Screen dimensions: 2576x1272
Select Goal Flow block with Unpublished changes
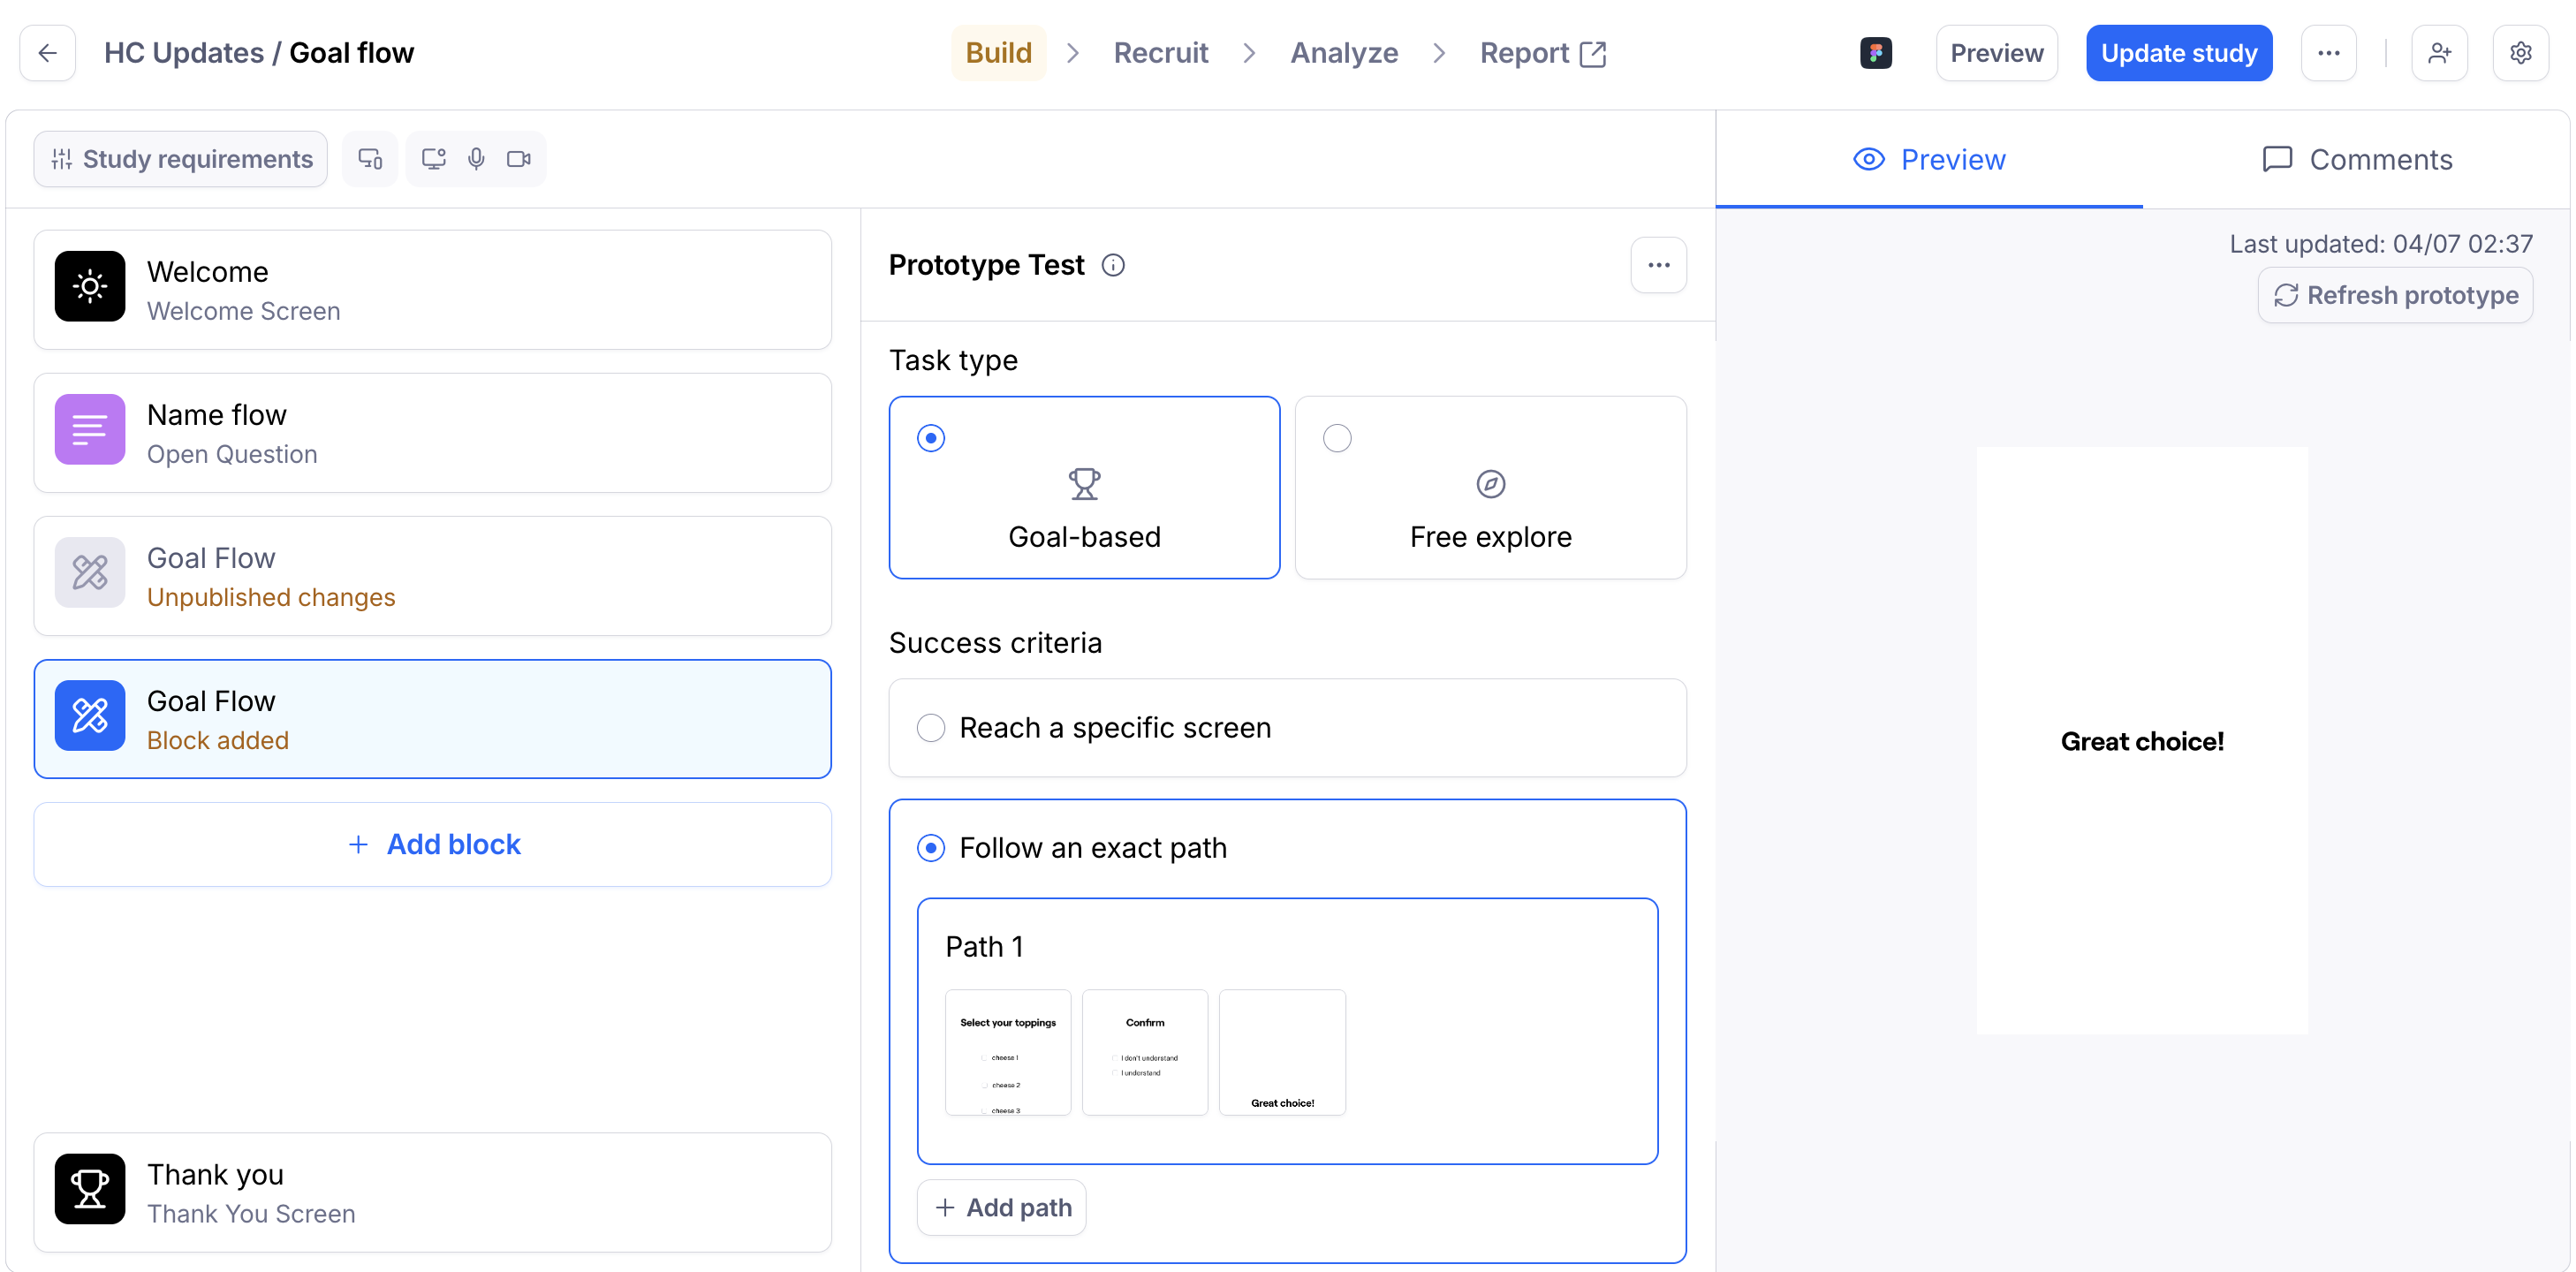tap(433, 576)
